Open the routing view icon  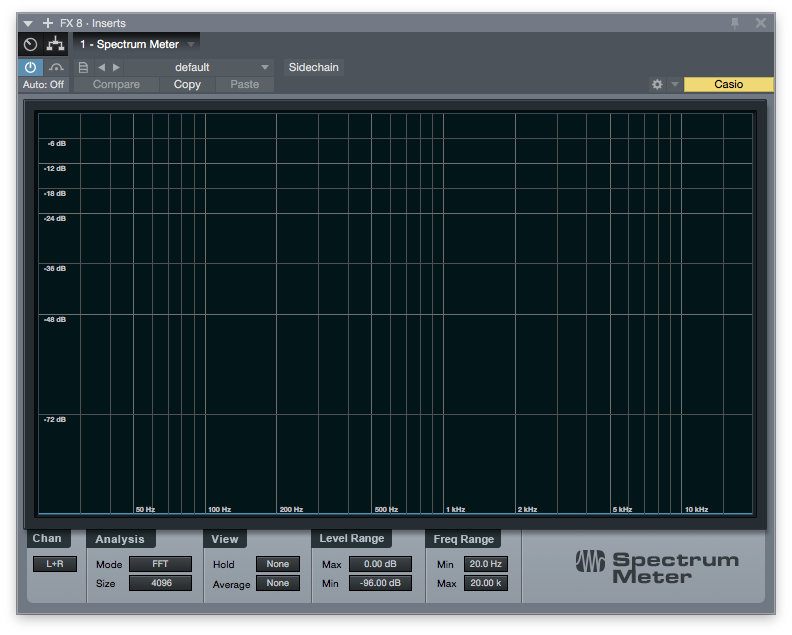coord(56,45)
